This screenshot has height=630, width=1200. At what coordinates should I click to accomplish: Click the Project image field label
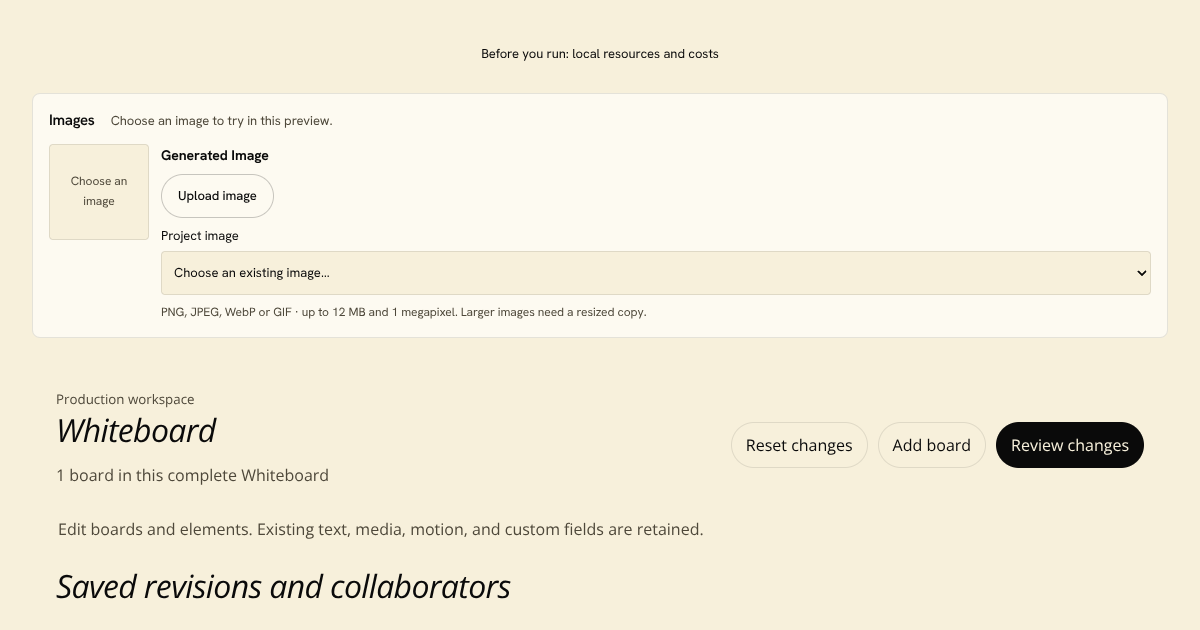[200, 236]
